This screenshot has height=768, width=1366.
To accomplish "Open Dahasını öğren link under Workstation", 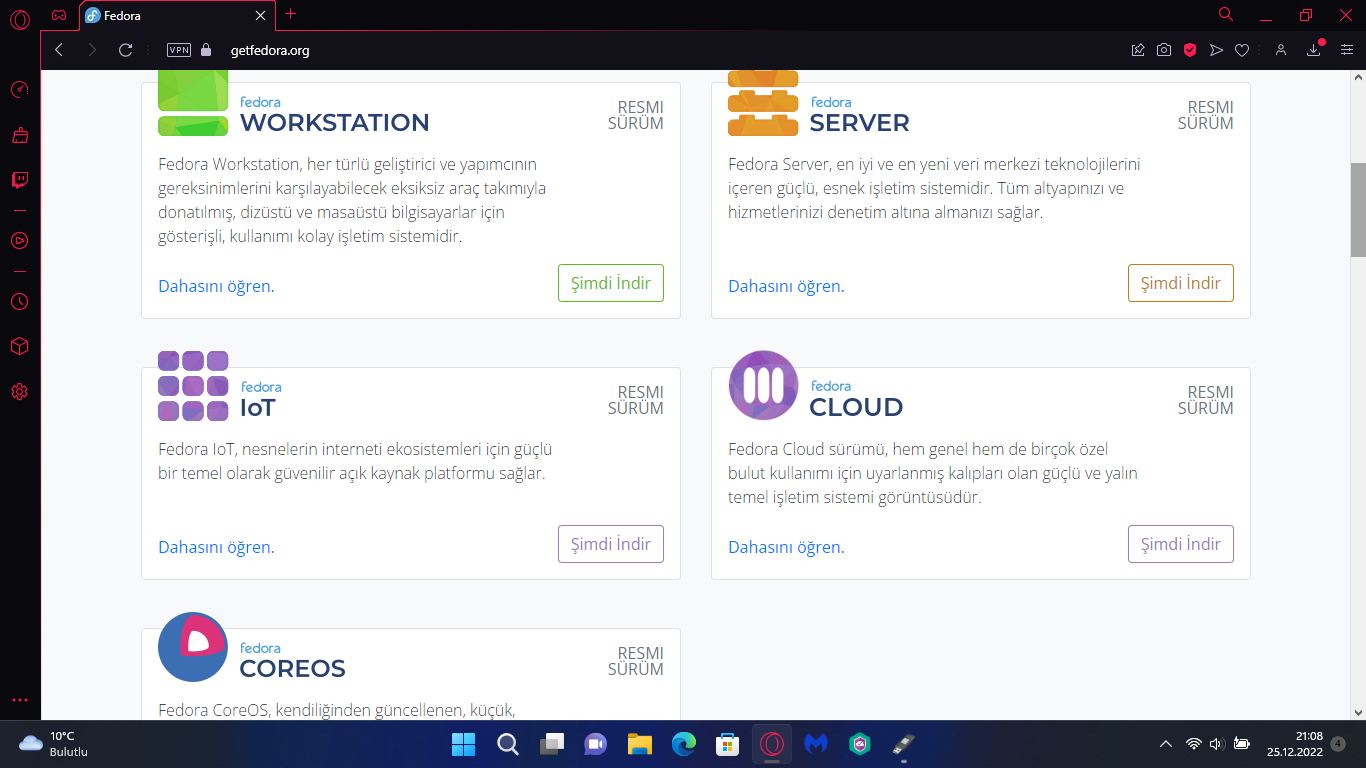I will tap(216, 286).
